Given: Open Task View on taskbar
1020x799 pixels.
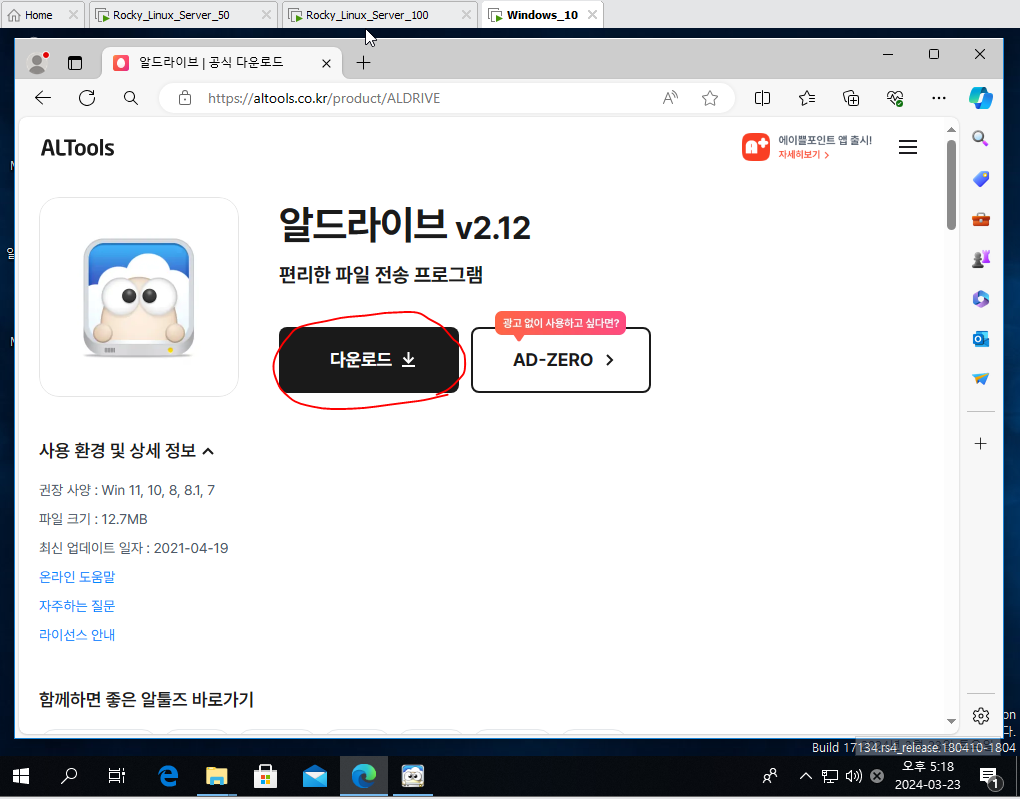Looking at the screenshot, I should [117, 776].
